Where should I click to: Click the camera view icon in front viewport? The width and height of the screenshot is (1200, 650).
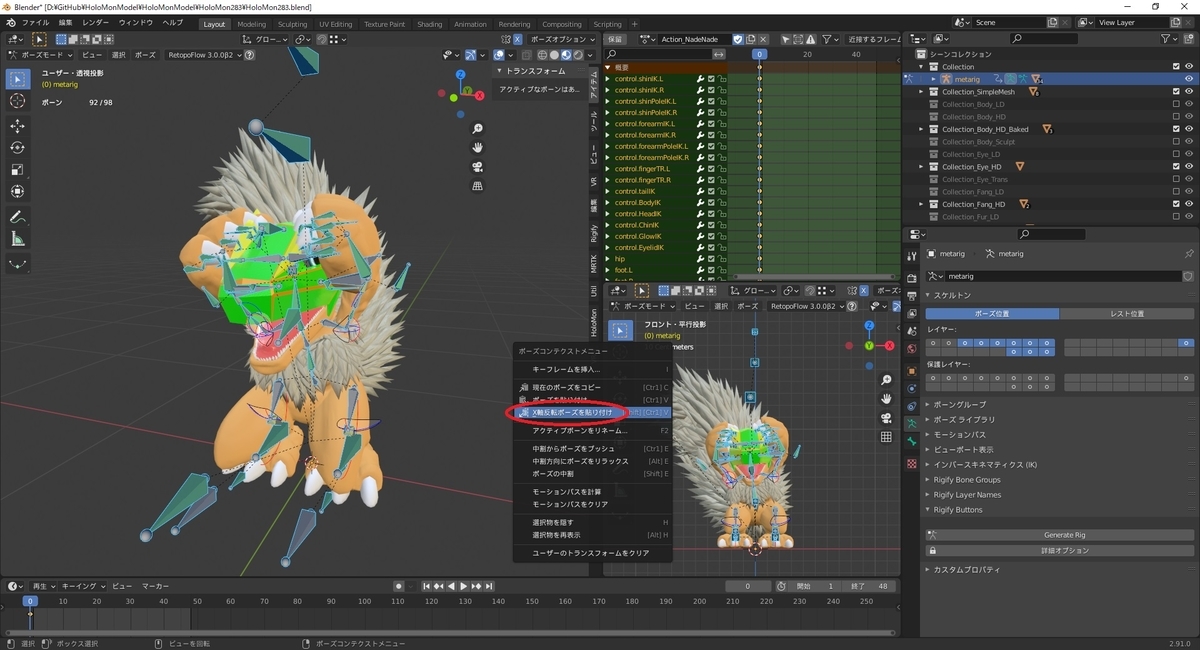886,418
